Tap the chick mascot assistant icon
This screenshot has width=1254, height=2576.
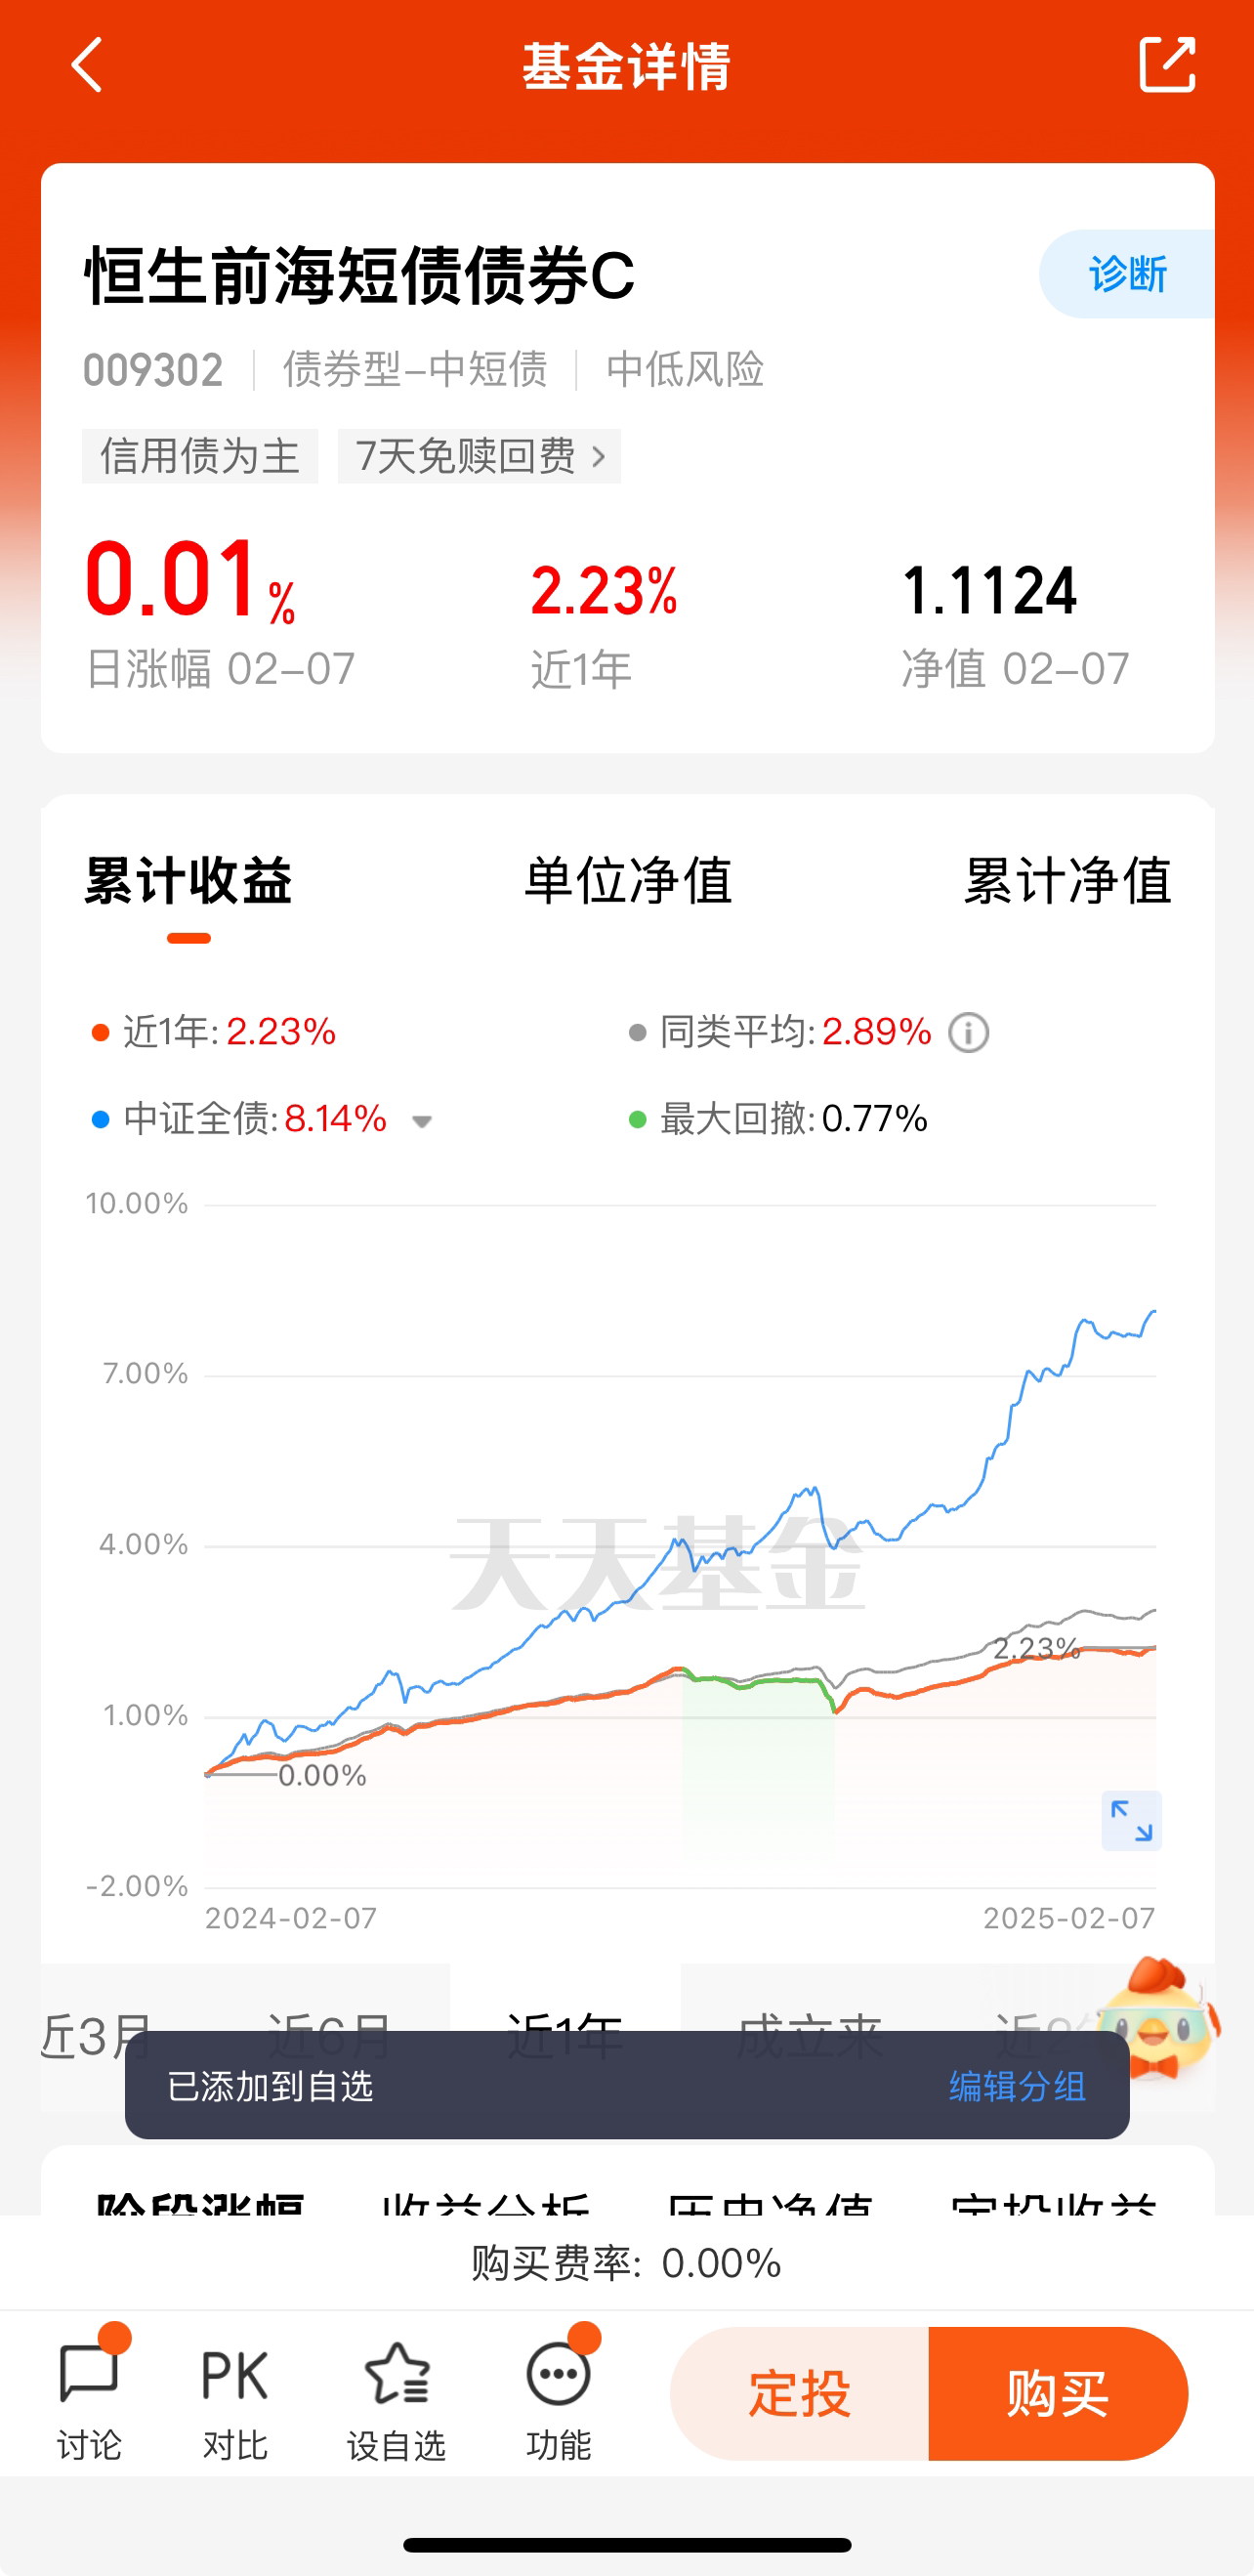1157,2018
